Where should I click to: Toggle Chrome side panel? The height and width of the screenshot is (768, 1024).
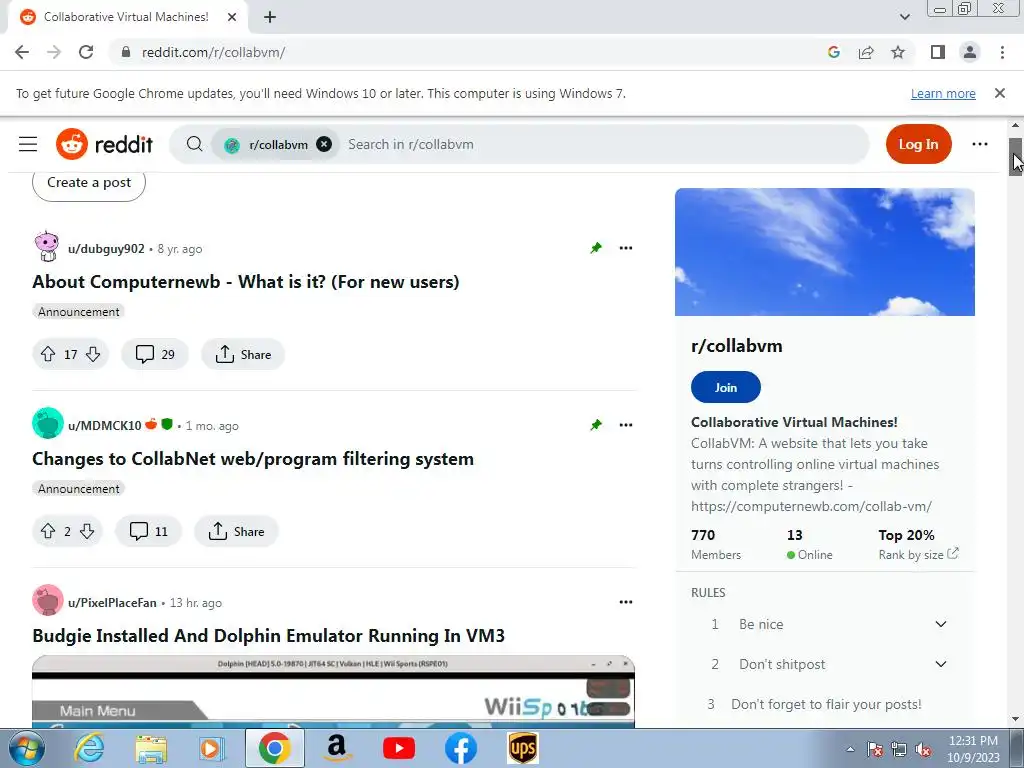pos(938,52)
